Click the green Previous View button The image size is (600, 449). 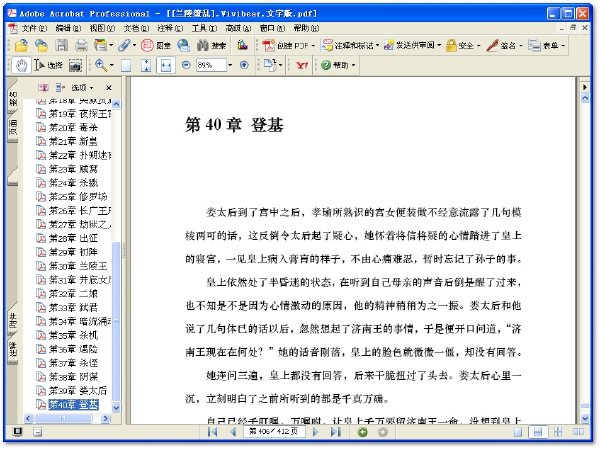tap(362, 432)
